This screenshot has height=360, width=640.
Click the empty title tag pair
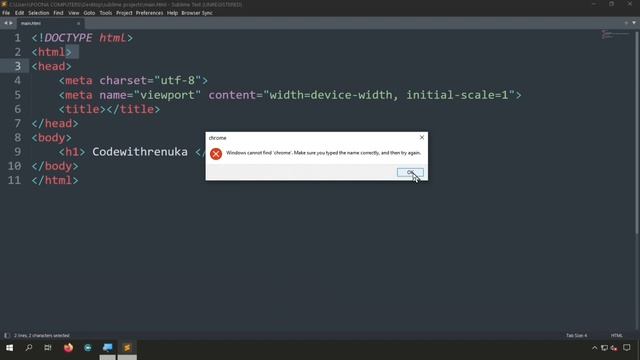(109, 109)
